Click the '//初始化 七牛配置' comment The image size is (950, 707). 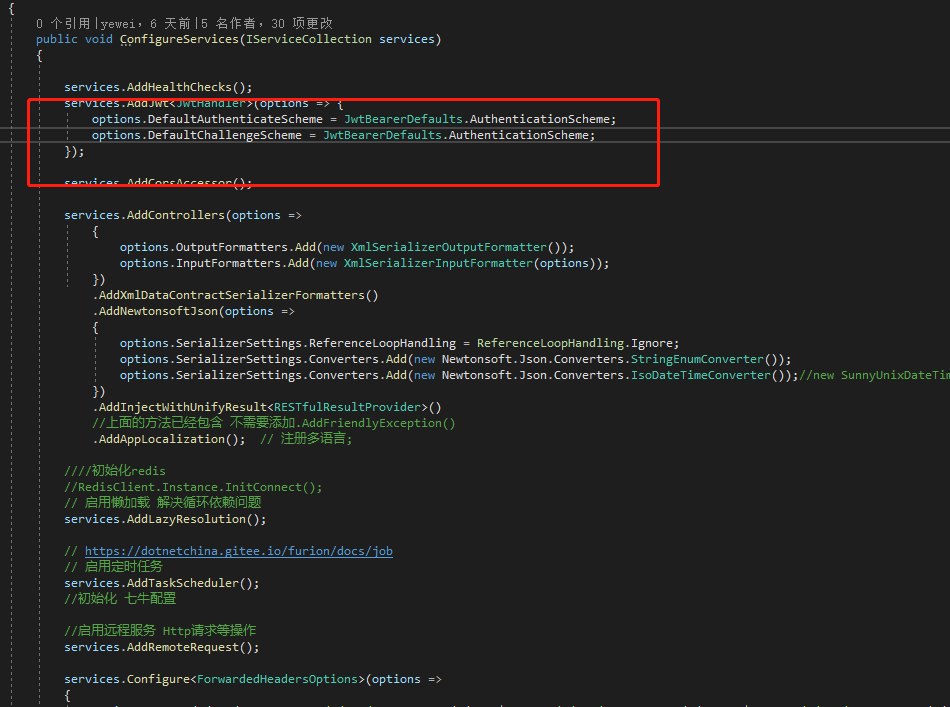click(x=120, y=599)
